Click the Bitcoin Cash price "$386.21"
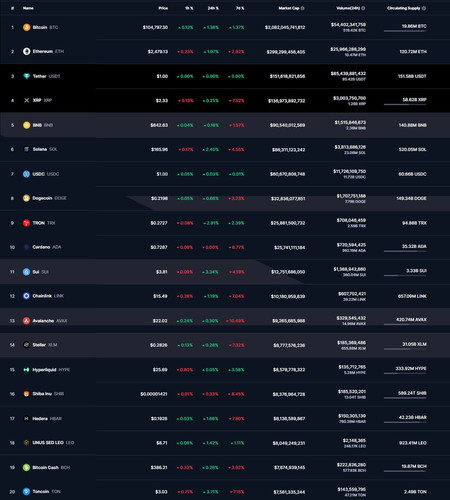 coord(159,467)
